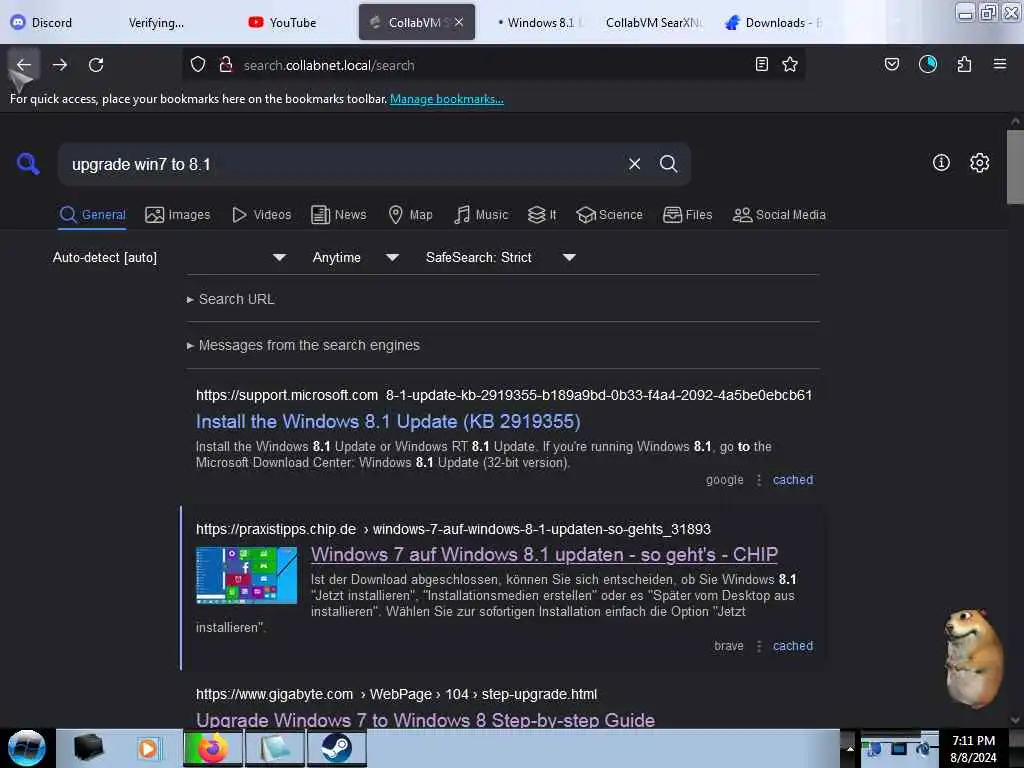
Task: Open the About info icon
Action: pyautogui.click(x=941, y=163)
